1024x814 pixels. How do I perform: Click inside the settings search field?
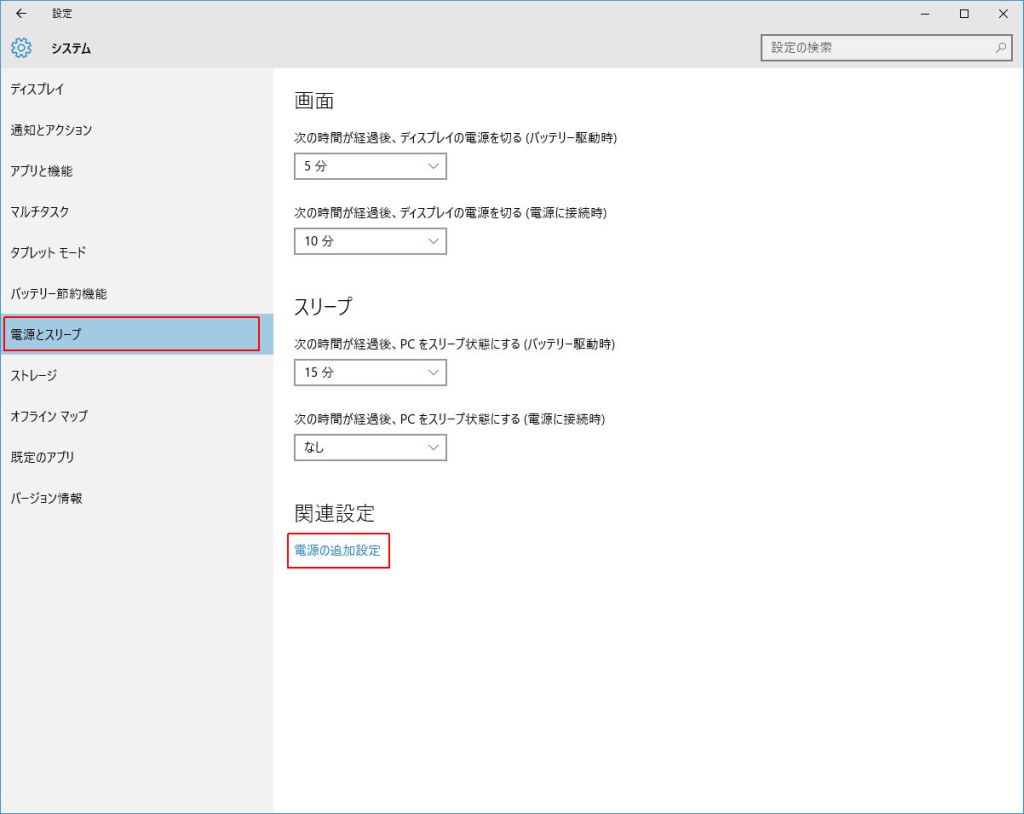click(x=875, y=48)
